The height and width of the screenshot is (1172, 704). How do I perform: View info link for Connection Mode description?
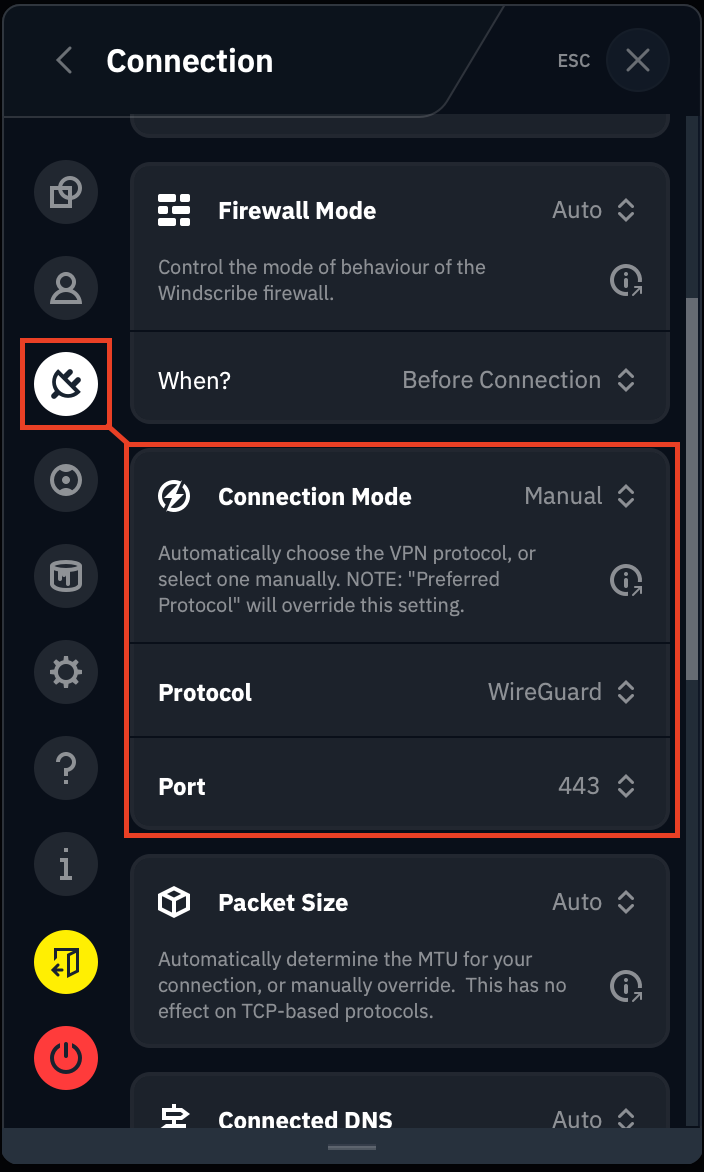(x=627, y=580)
